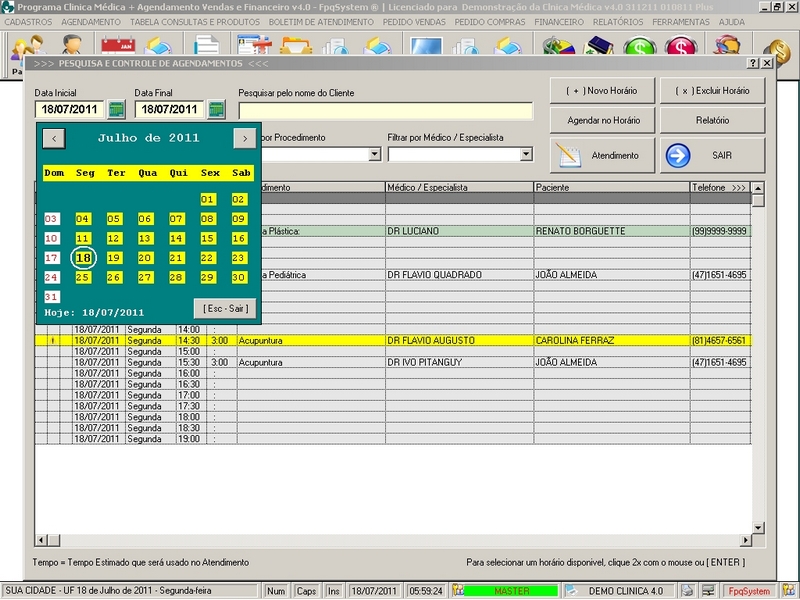Image resolution: width=800 pixels, height=600 pixels.
Task: Click the Esc - Sair calendar button
Action: (225, 308)
